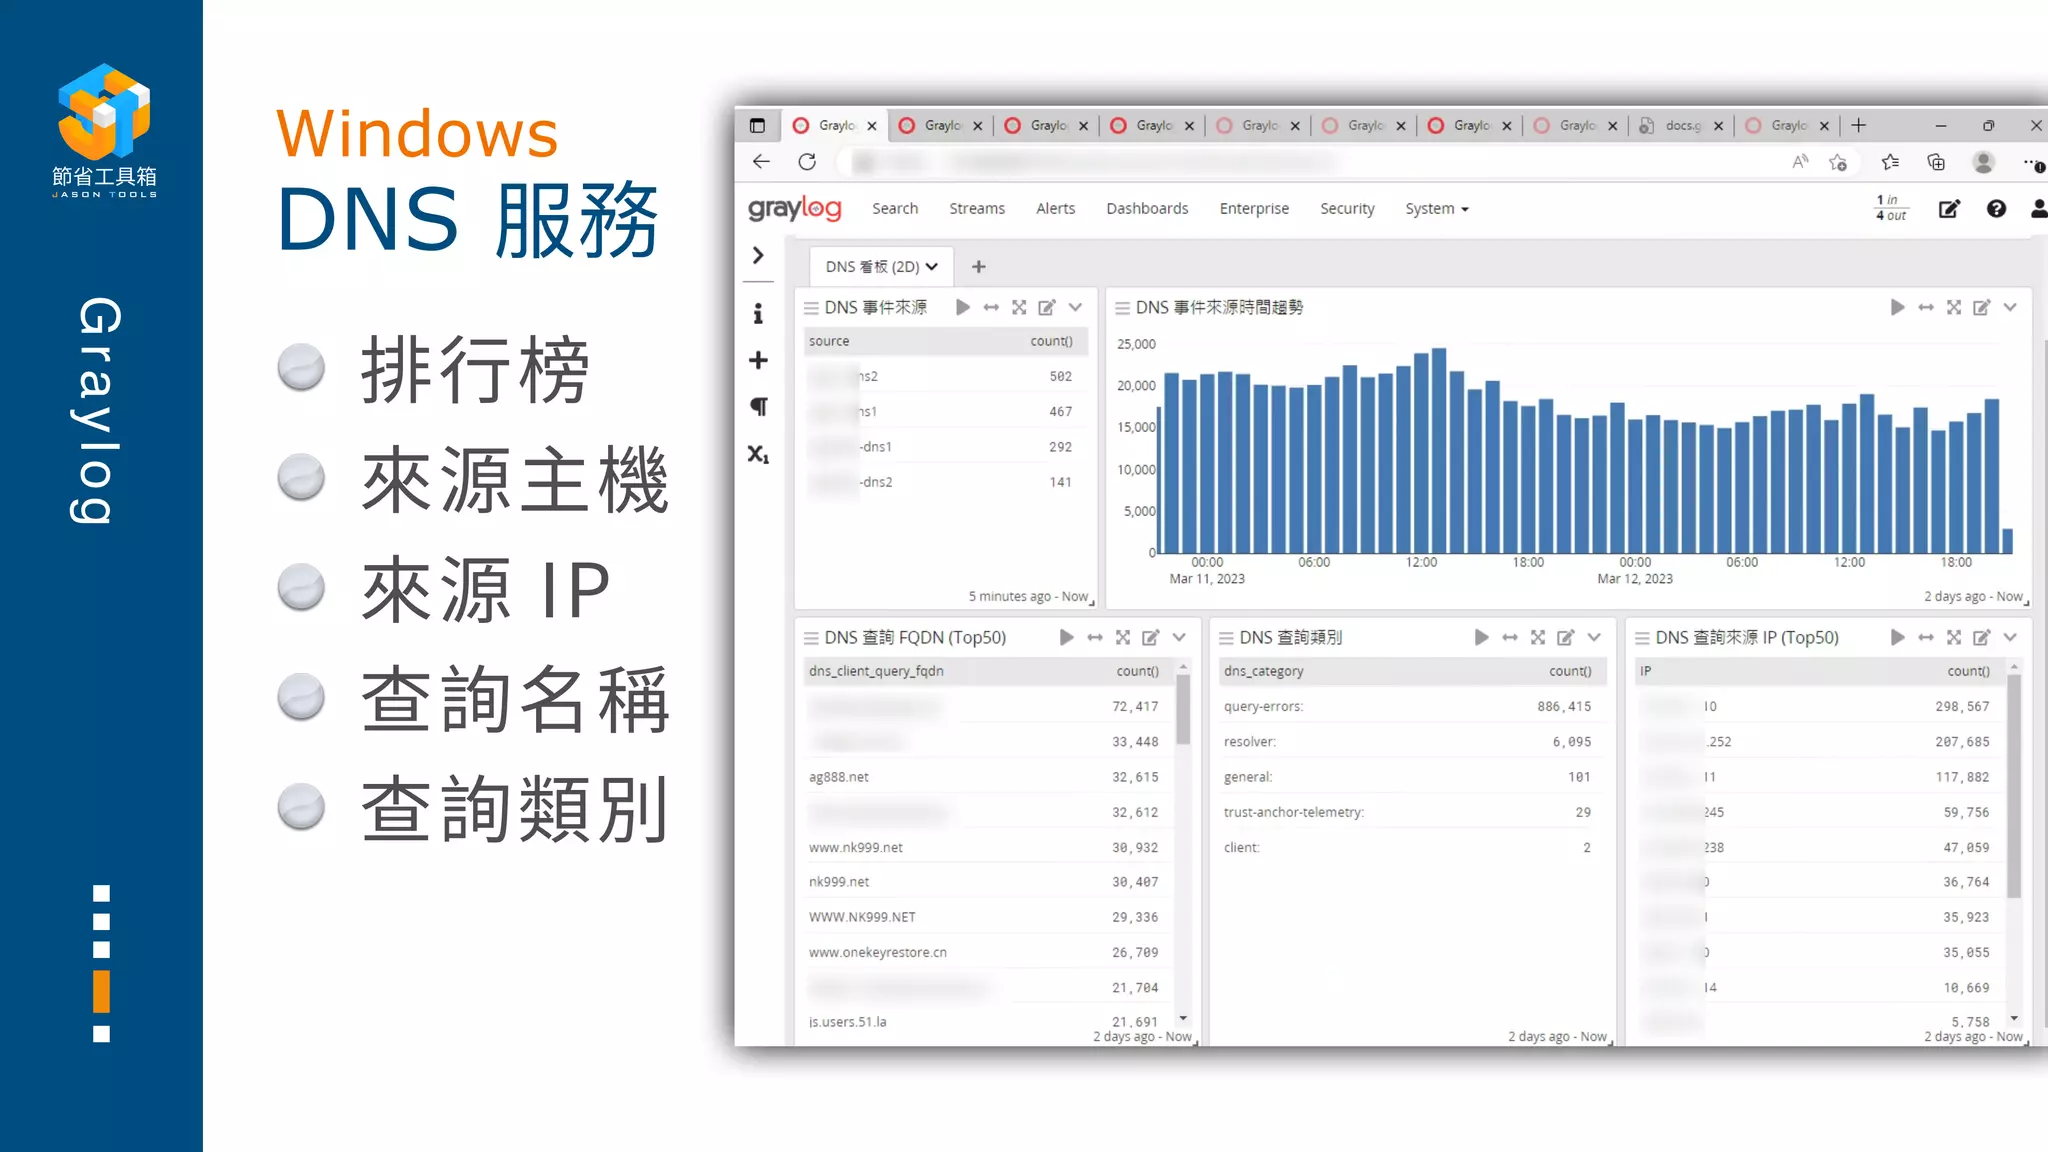Open the sidebar parameters X1 icon

coord(758,454)
